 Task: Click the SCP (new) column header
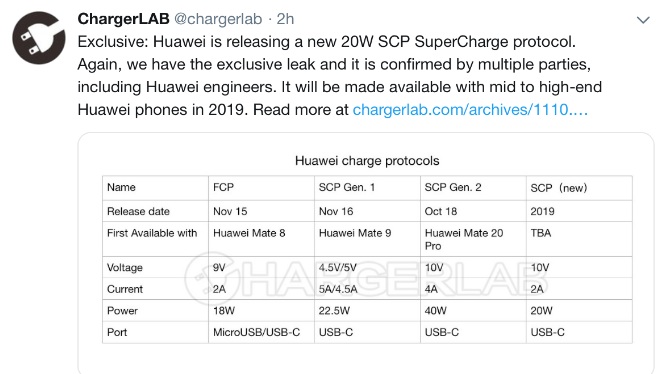[579, 188]
